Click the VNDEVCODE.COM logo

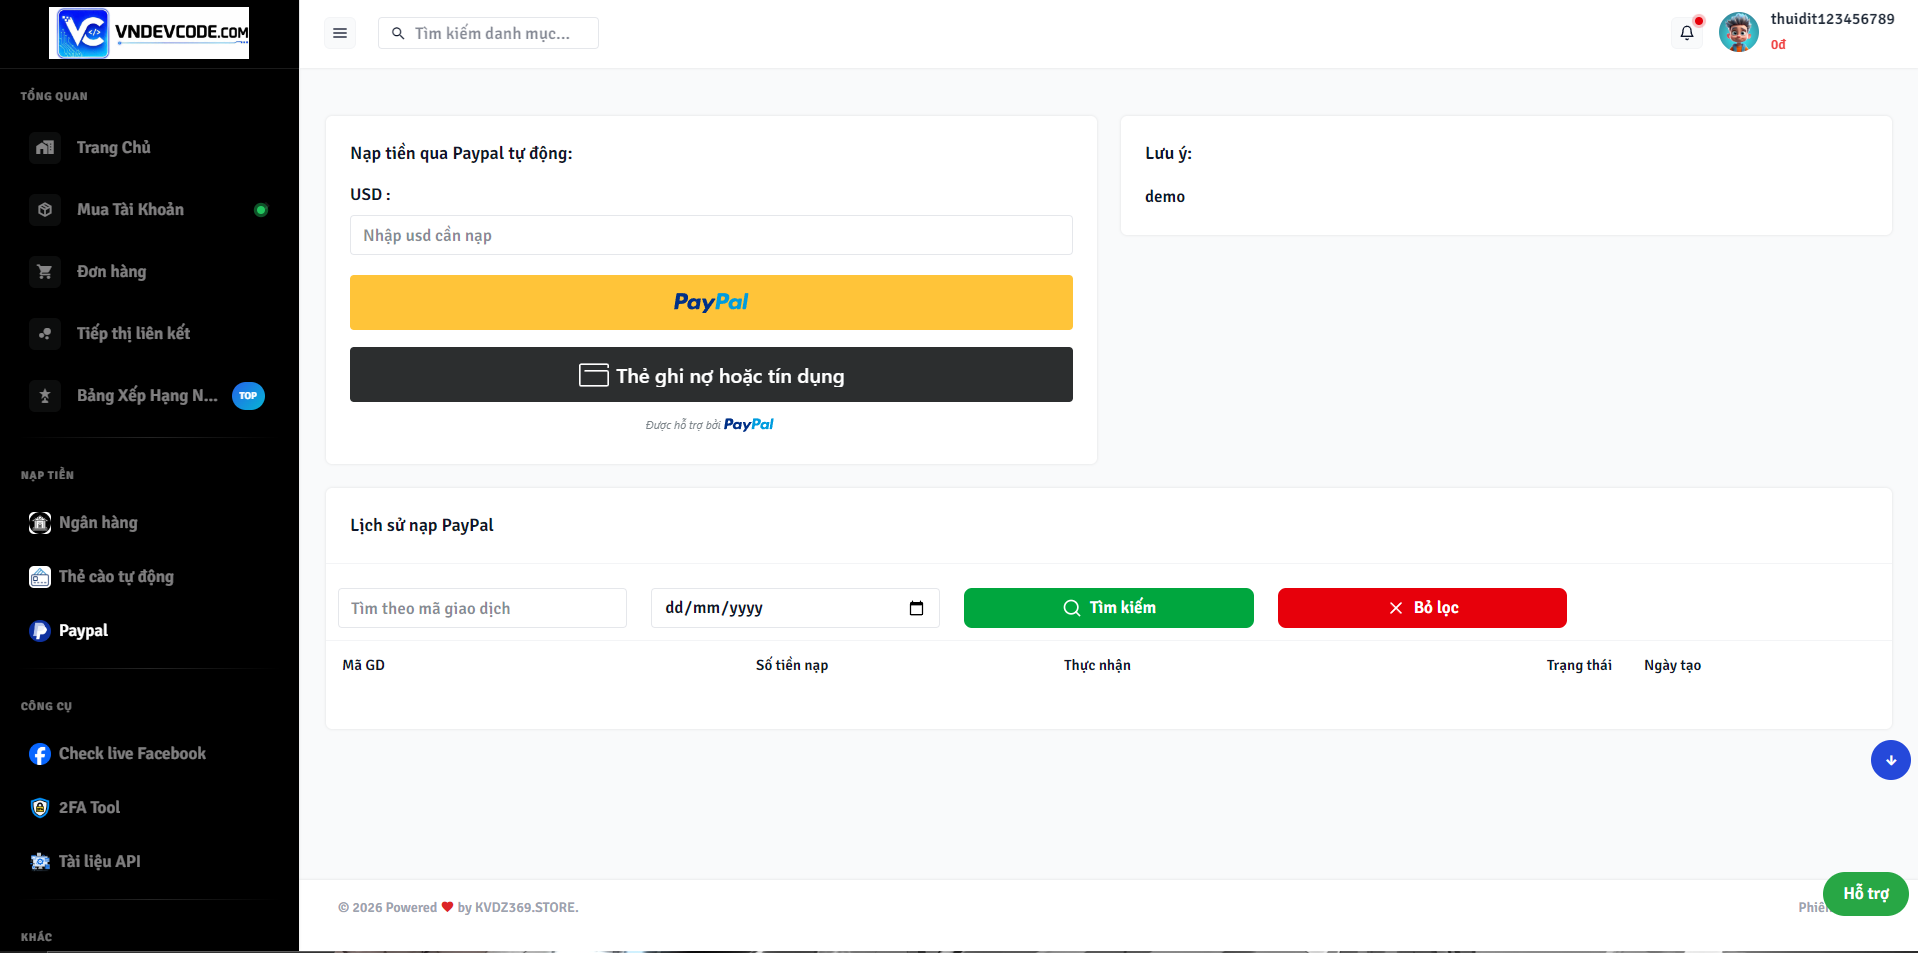(x=149, y=33)
